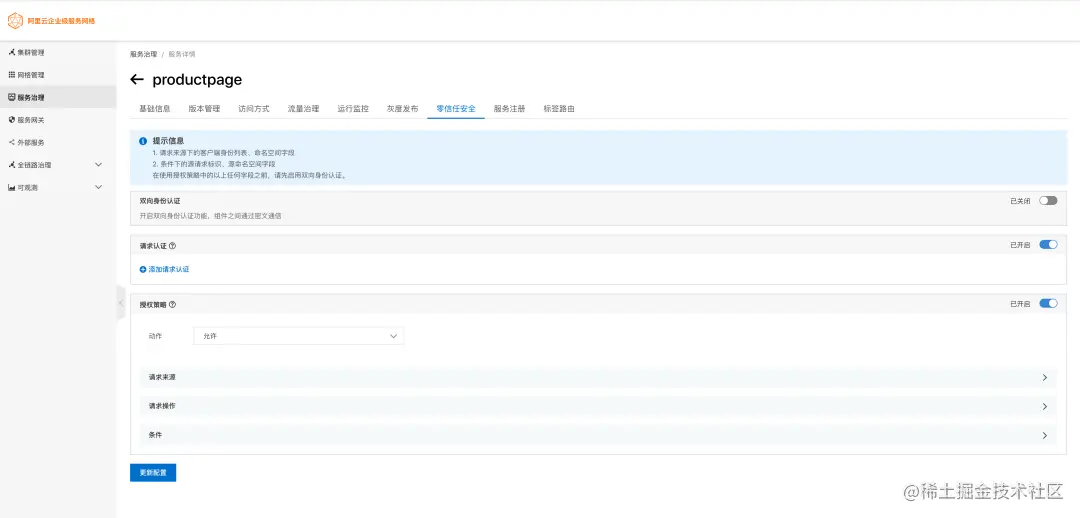Click the 已开启 label in 授权策略 row

pos(1020,304)
